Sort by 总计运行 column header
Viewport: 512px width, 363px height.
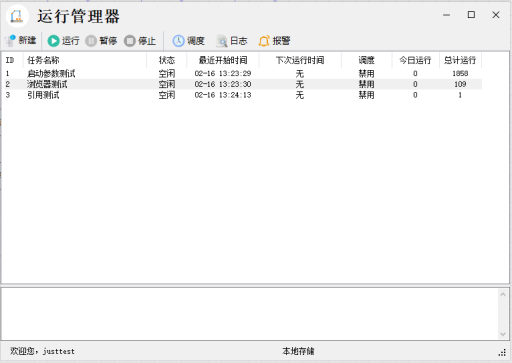(460, 60)
